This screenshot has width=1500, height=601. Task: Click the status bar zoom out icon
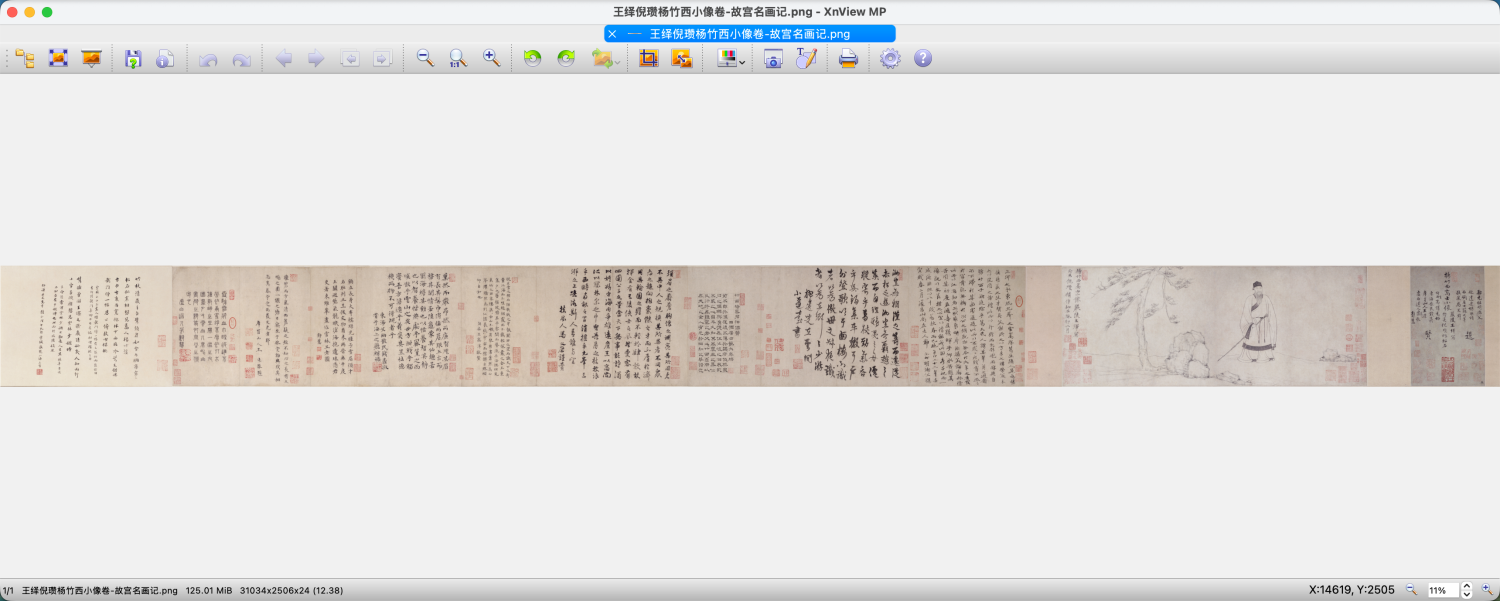click(x=1412, y=590)
